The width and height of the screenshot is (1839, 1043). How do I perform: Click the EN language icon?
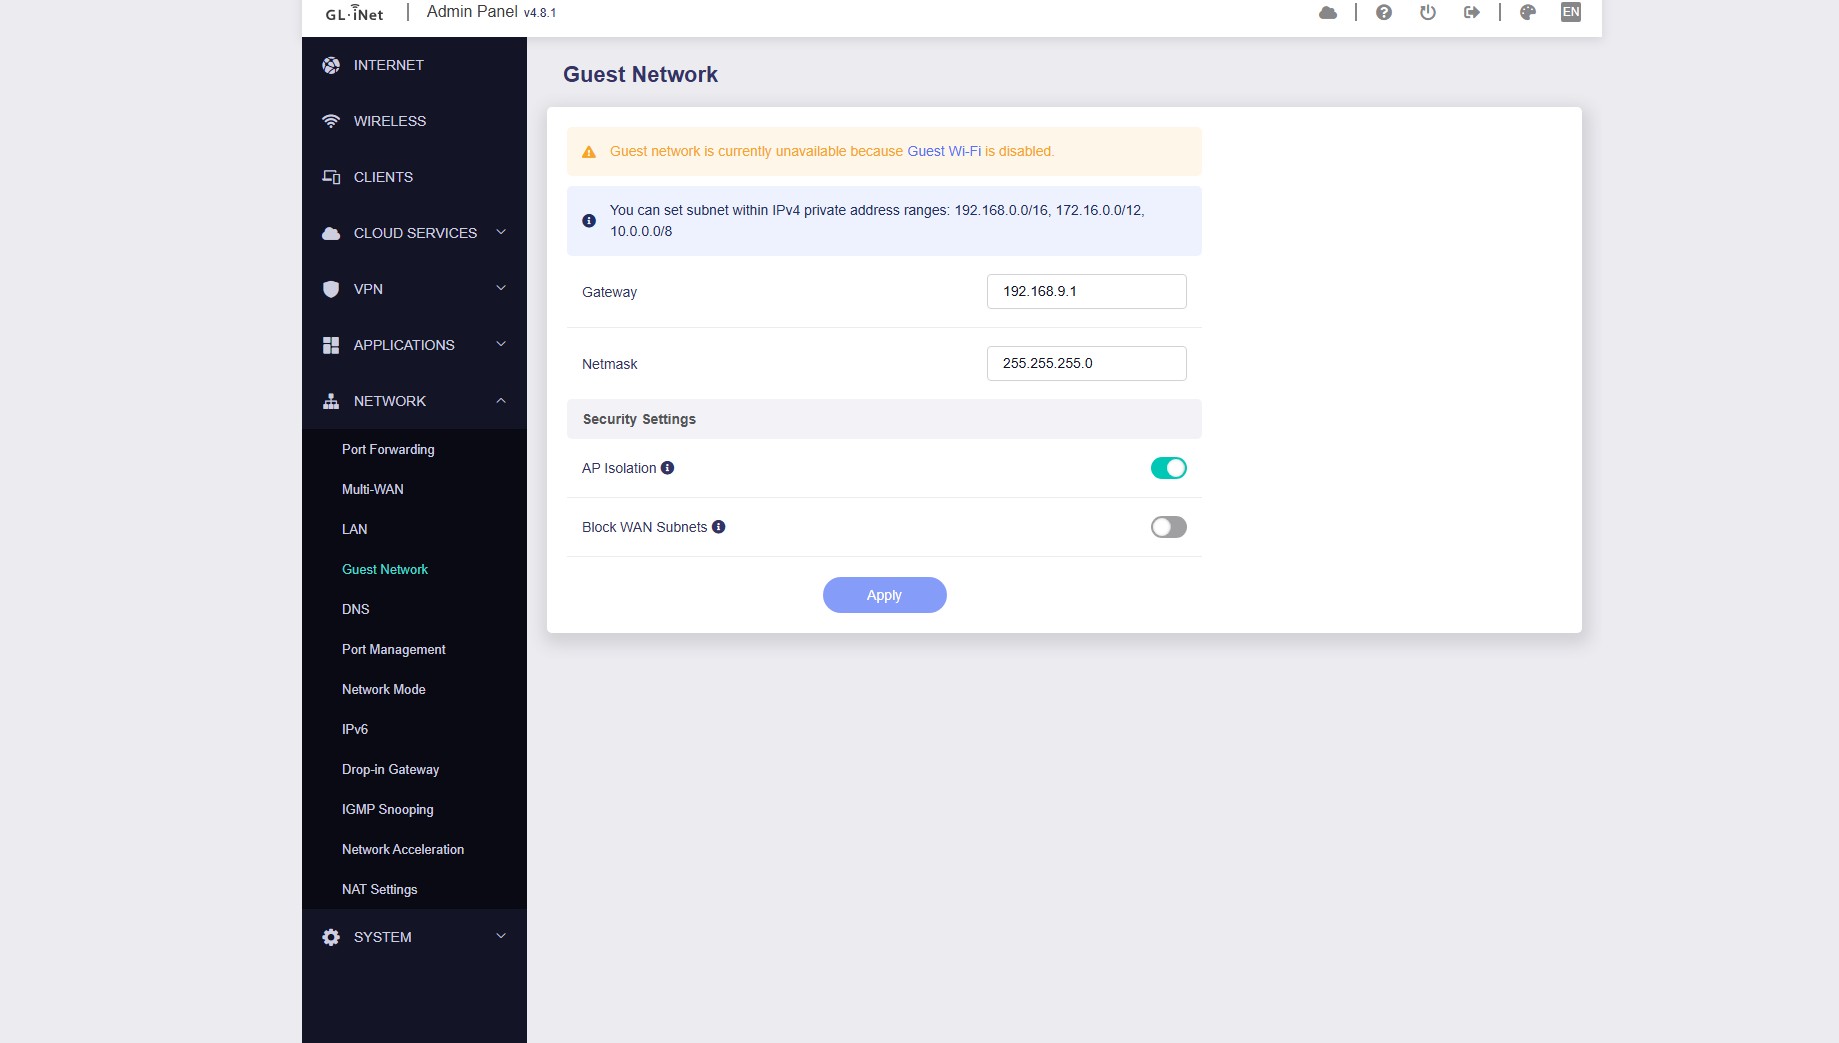pos(1571,12)
